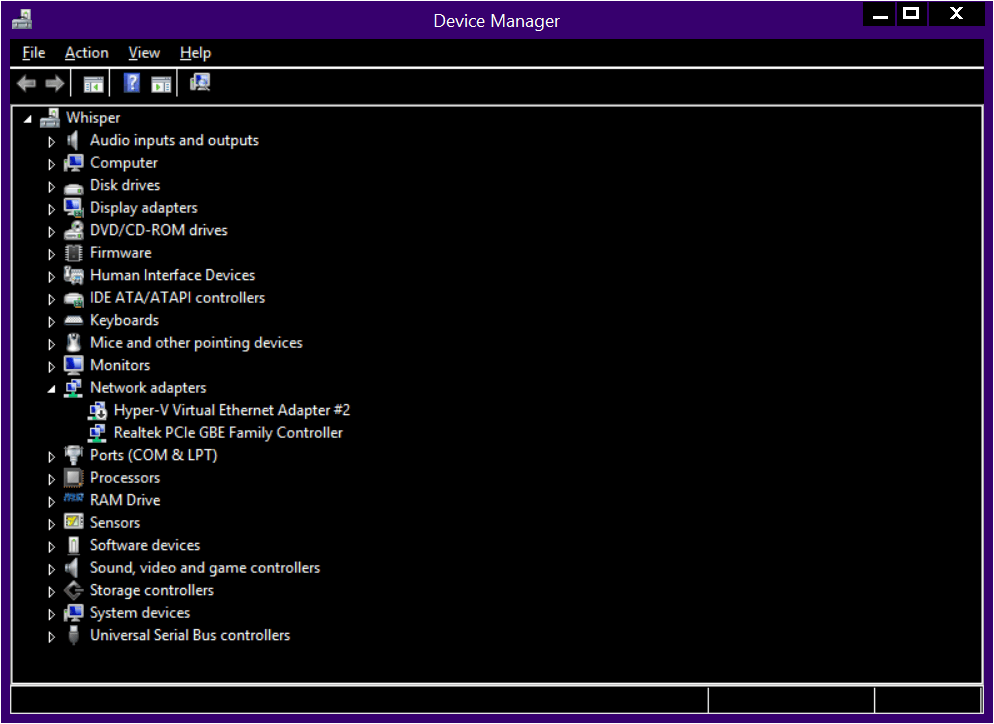
Task: Click the Forward arrow in the toolbar
Action: point(54,84)
